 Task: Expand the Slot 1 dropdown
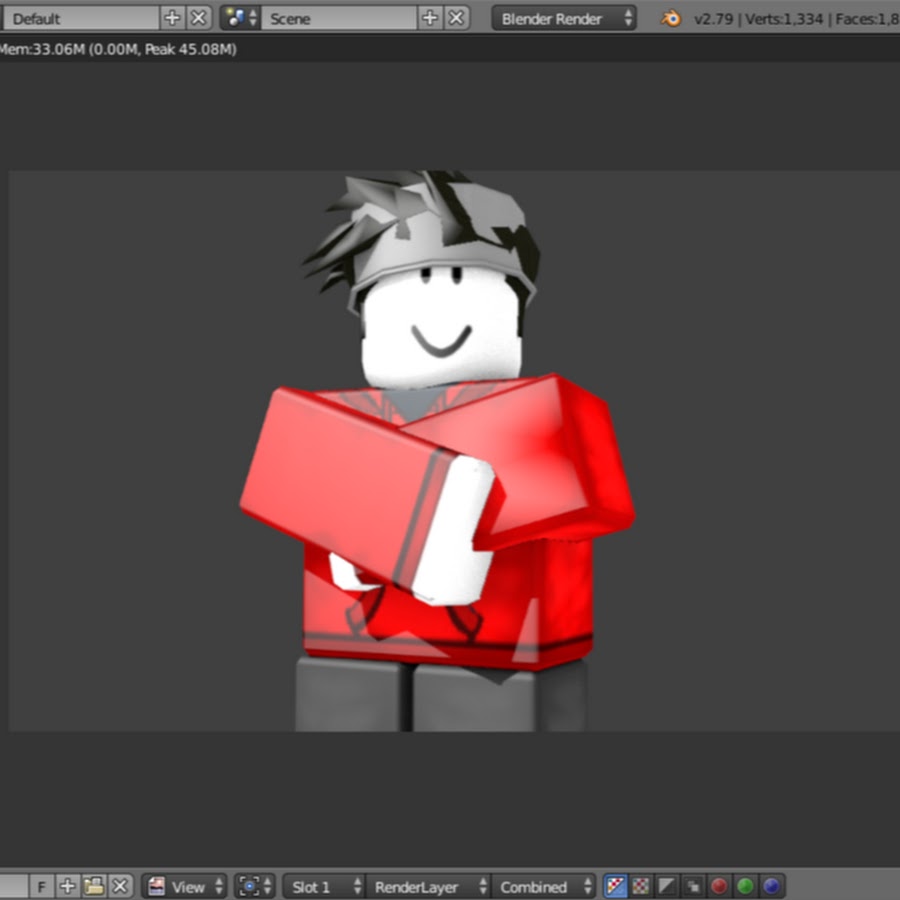[x=324, y=886]
